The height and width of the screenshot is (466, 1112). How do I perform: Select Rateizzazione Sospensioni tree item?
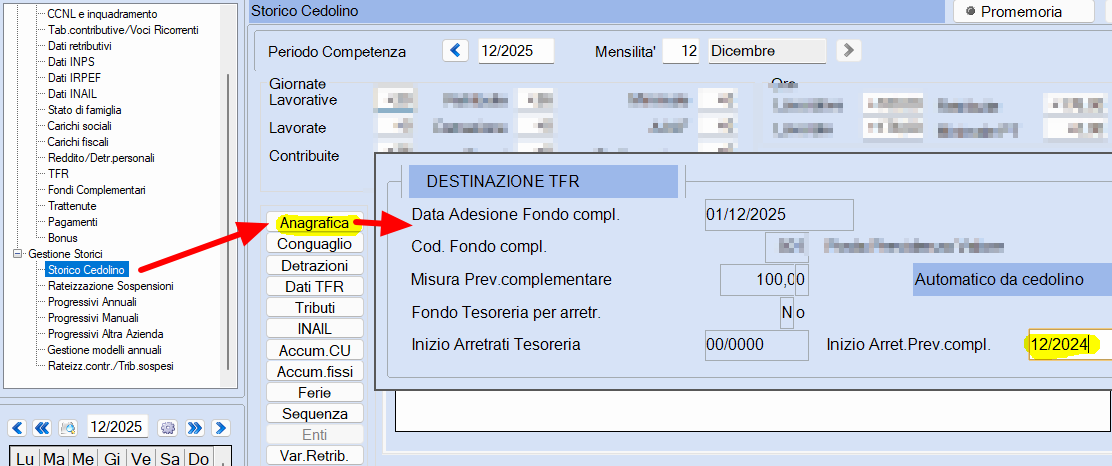point(110,286)
